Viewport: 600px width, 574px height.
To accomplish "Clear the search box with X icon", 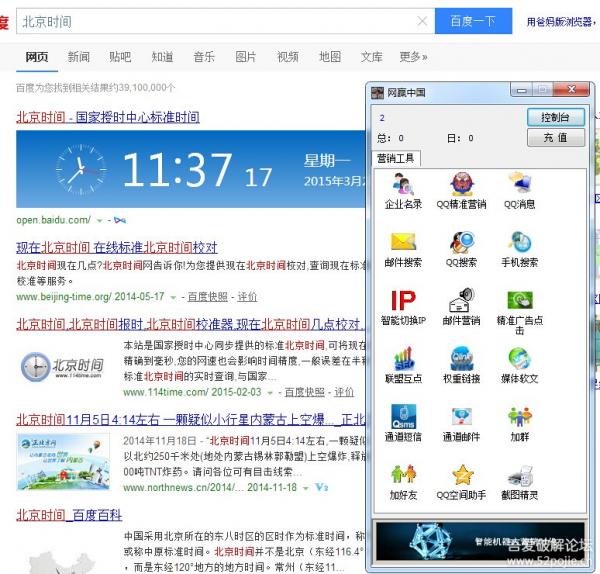I will pyautogui.click(x=422, y=21).
